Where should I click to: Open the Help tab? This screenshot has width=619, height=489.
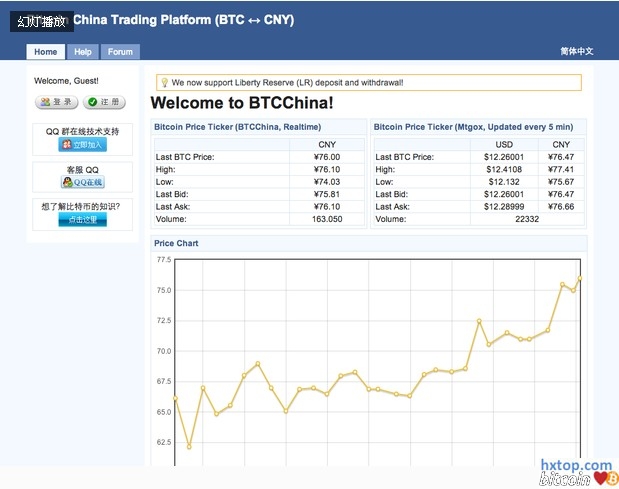[83, 52]
